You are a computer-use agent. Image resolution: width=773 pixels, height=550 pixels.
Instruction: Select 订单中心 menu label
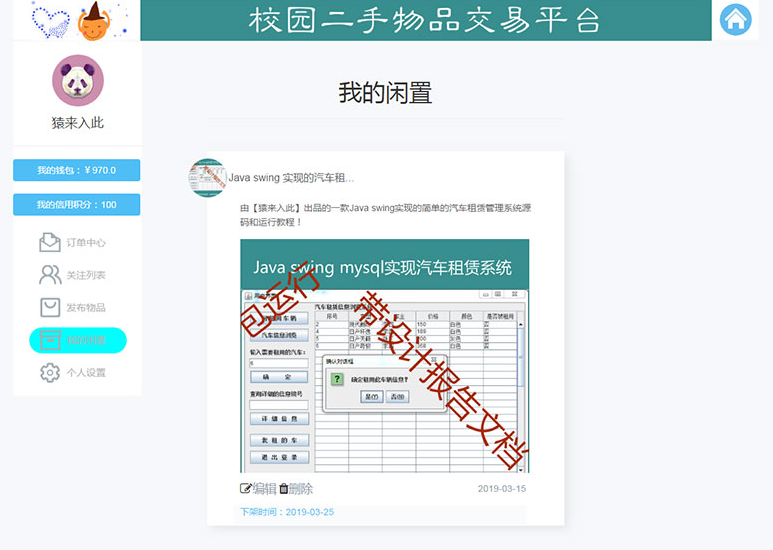point(86,242)
